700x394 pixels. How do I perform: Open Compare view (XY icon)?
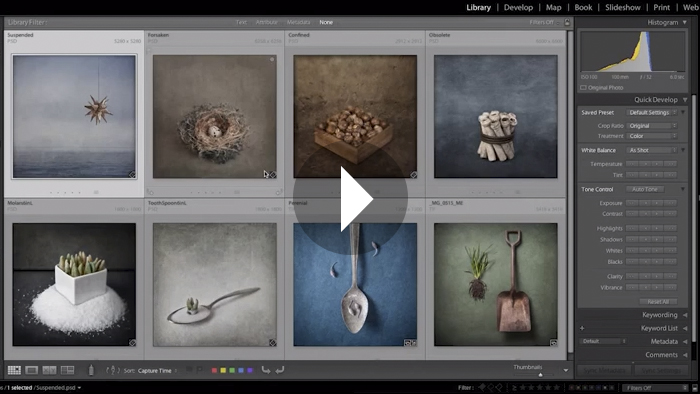coord(50,370)
